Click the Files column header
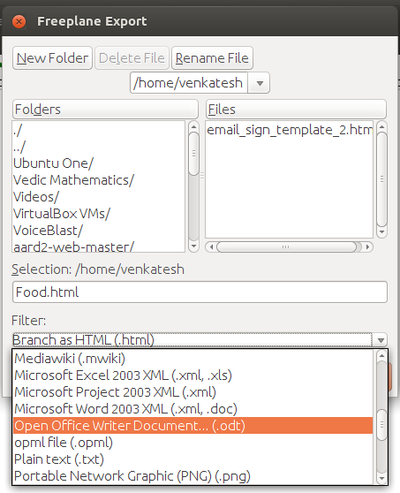The height and width of the screenshot is (493, 400). [296, 109]
